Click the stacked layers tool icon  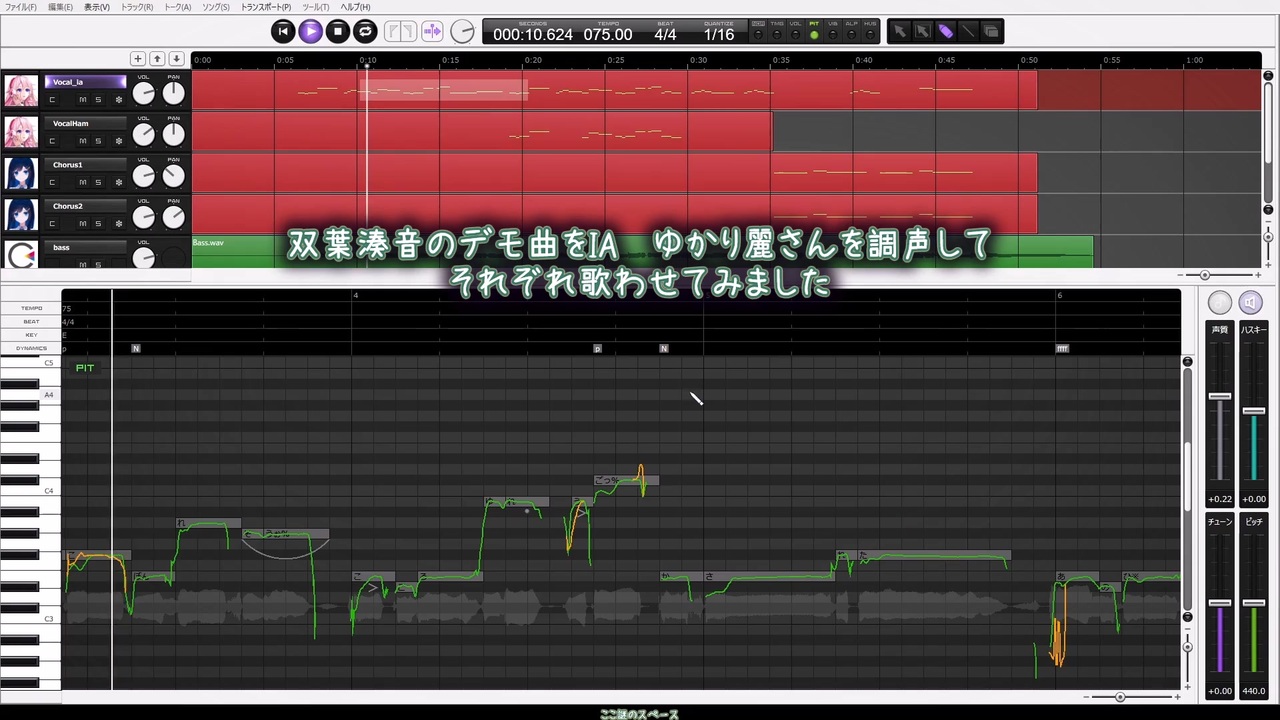click(991, 31)
